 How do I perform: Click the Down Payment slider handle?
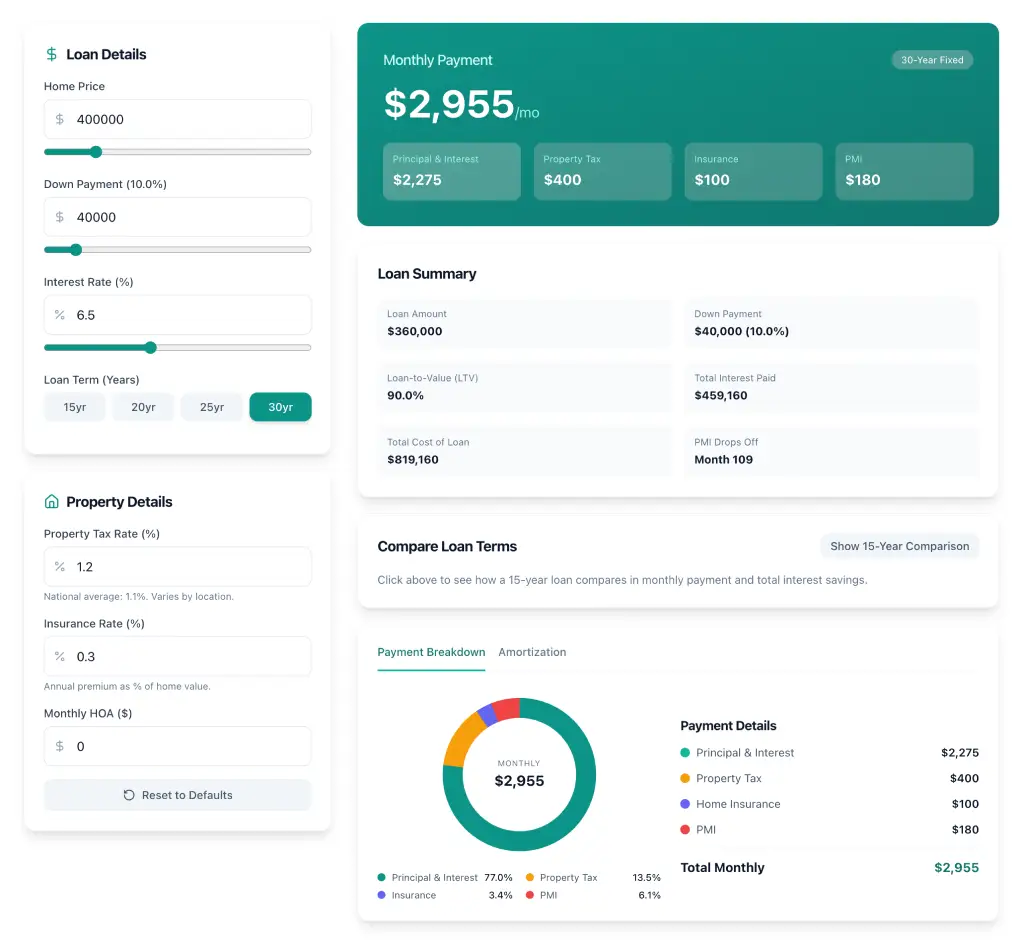76,249
